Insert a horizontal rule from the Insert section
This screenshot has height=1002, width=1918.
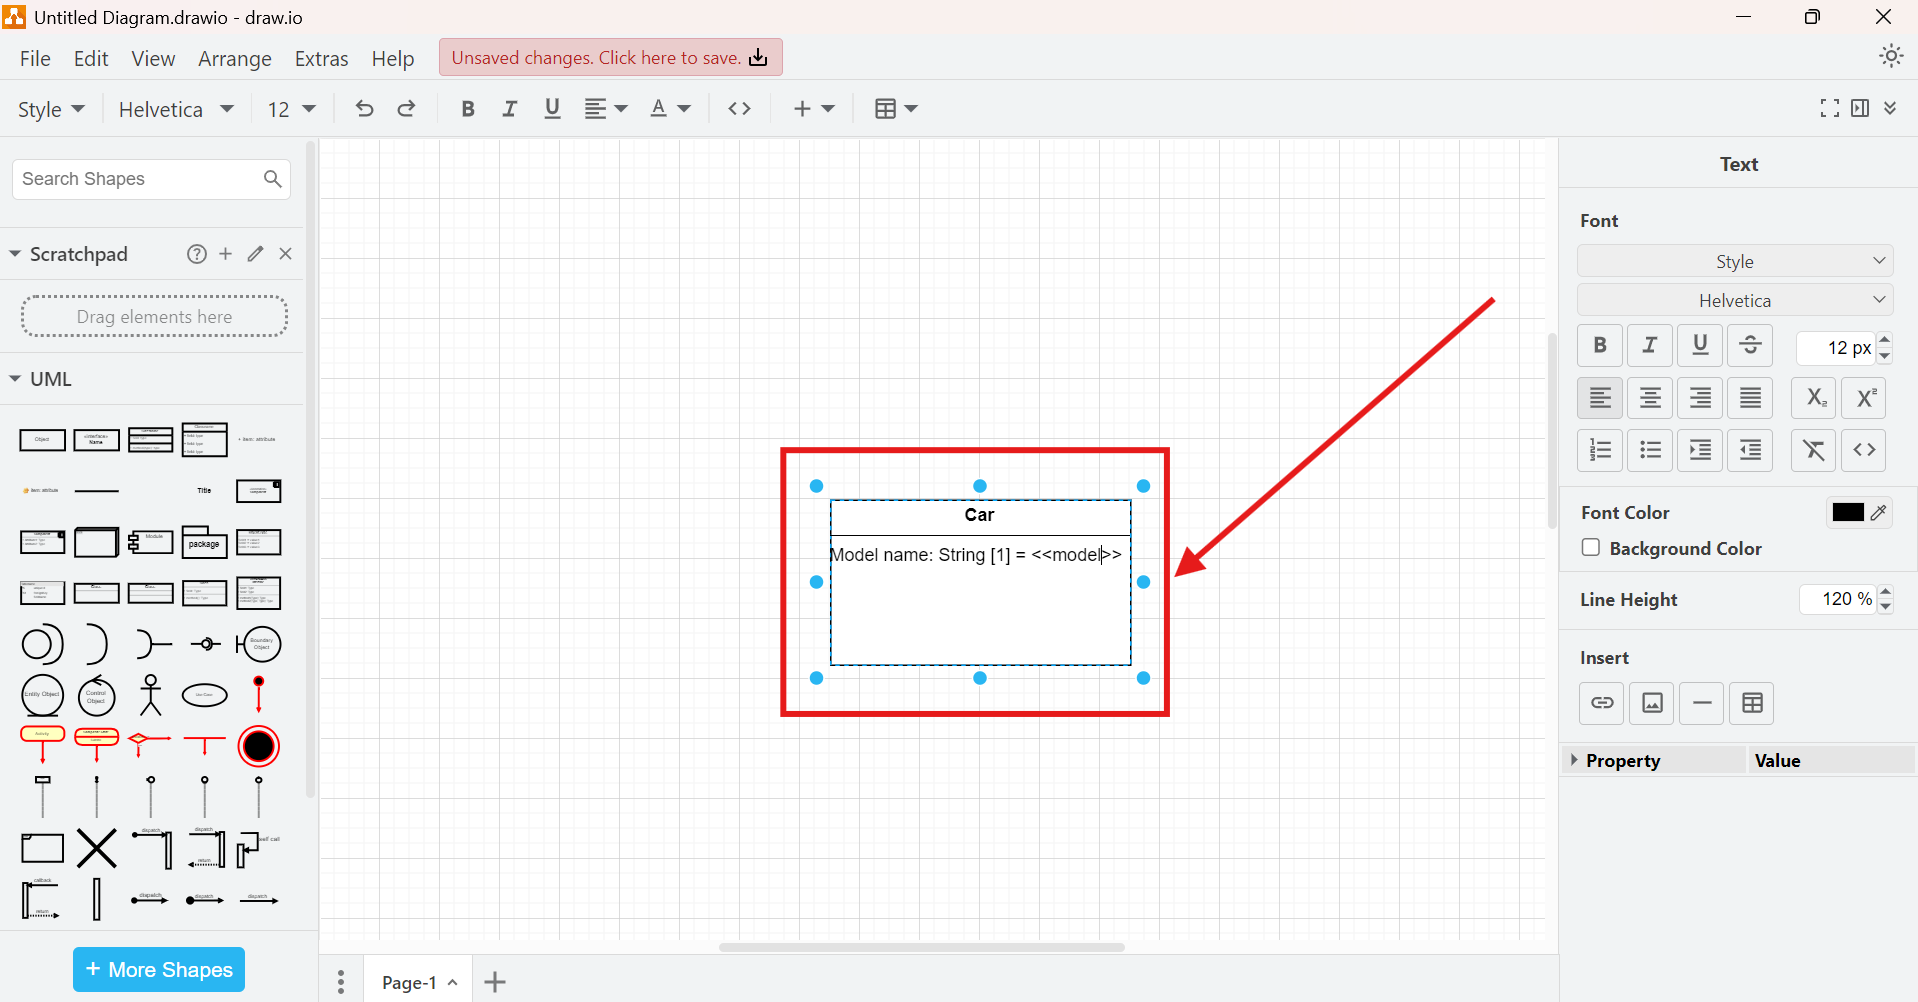pos(1701,703)
